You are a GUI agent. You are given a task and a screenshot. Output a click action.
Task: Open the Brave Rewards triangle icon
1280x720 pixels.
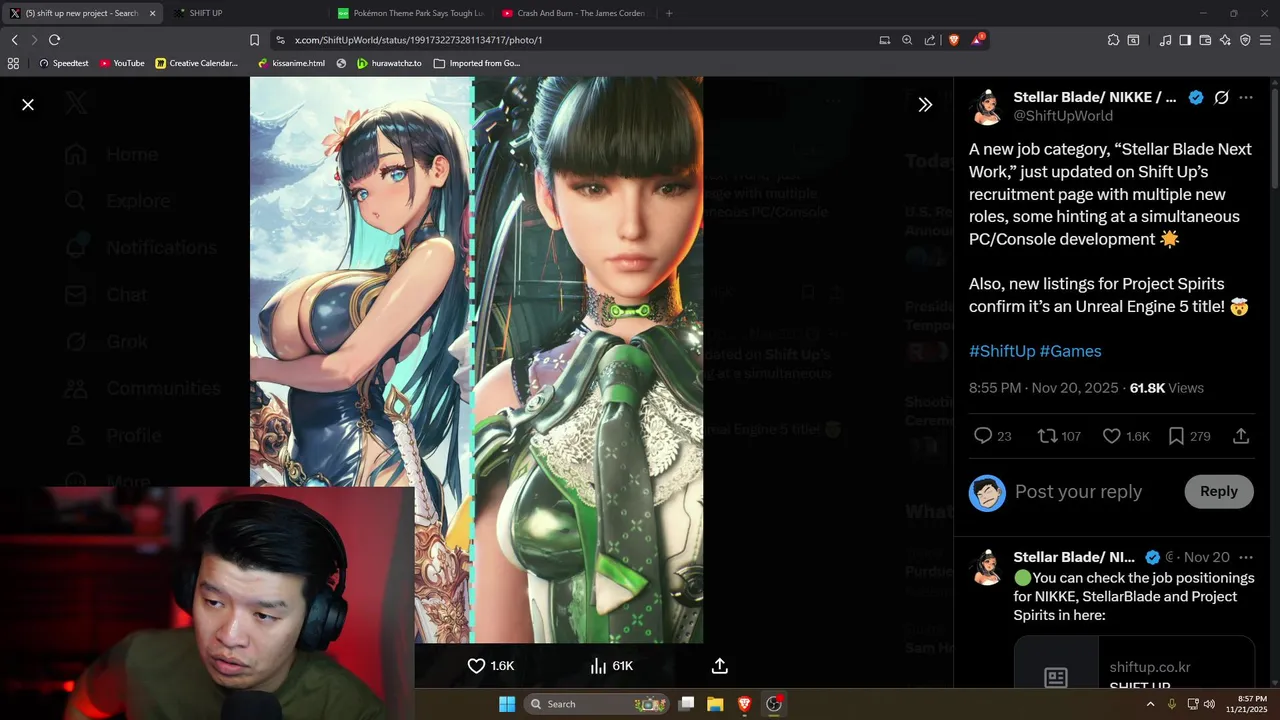point(978,40)
